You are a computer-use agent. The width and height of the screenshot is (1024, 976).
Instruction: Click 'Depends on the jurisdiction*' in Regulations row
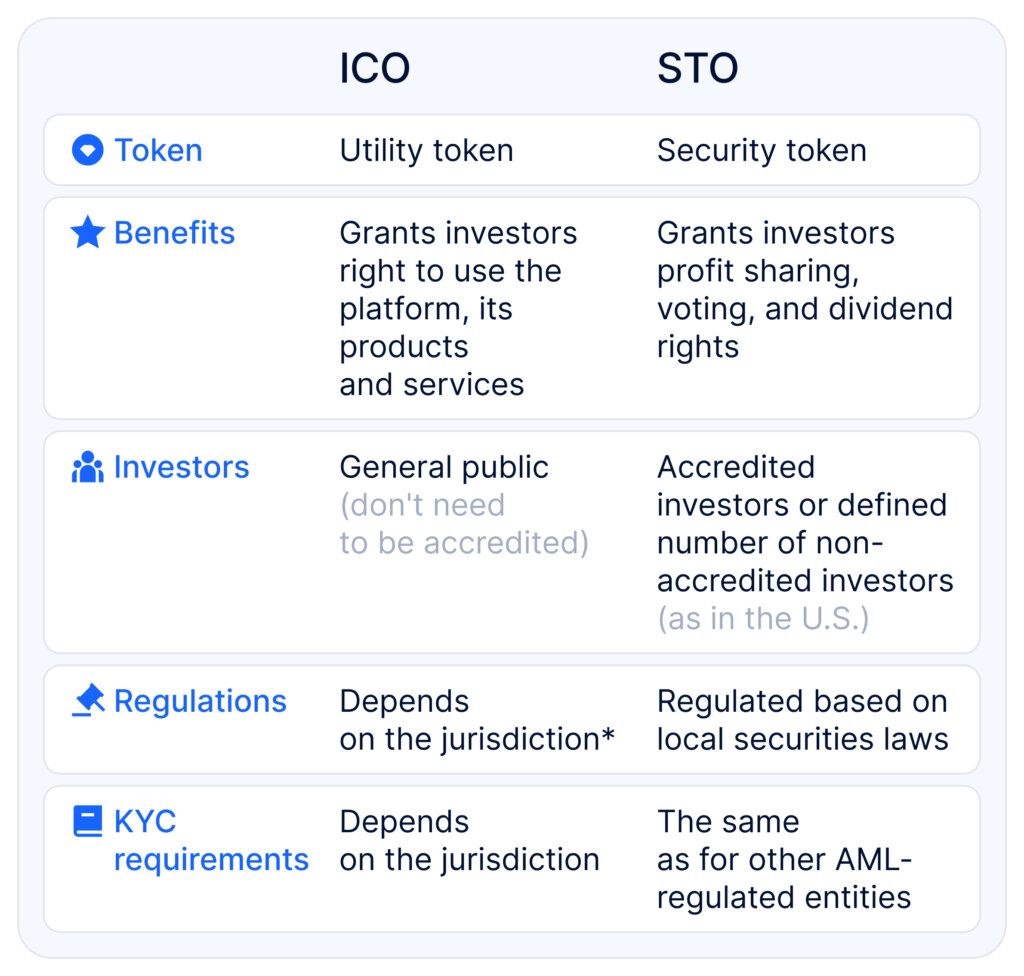(x=477, y=720)
